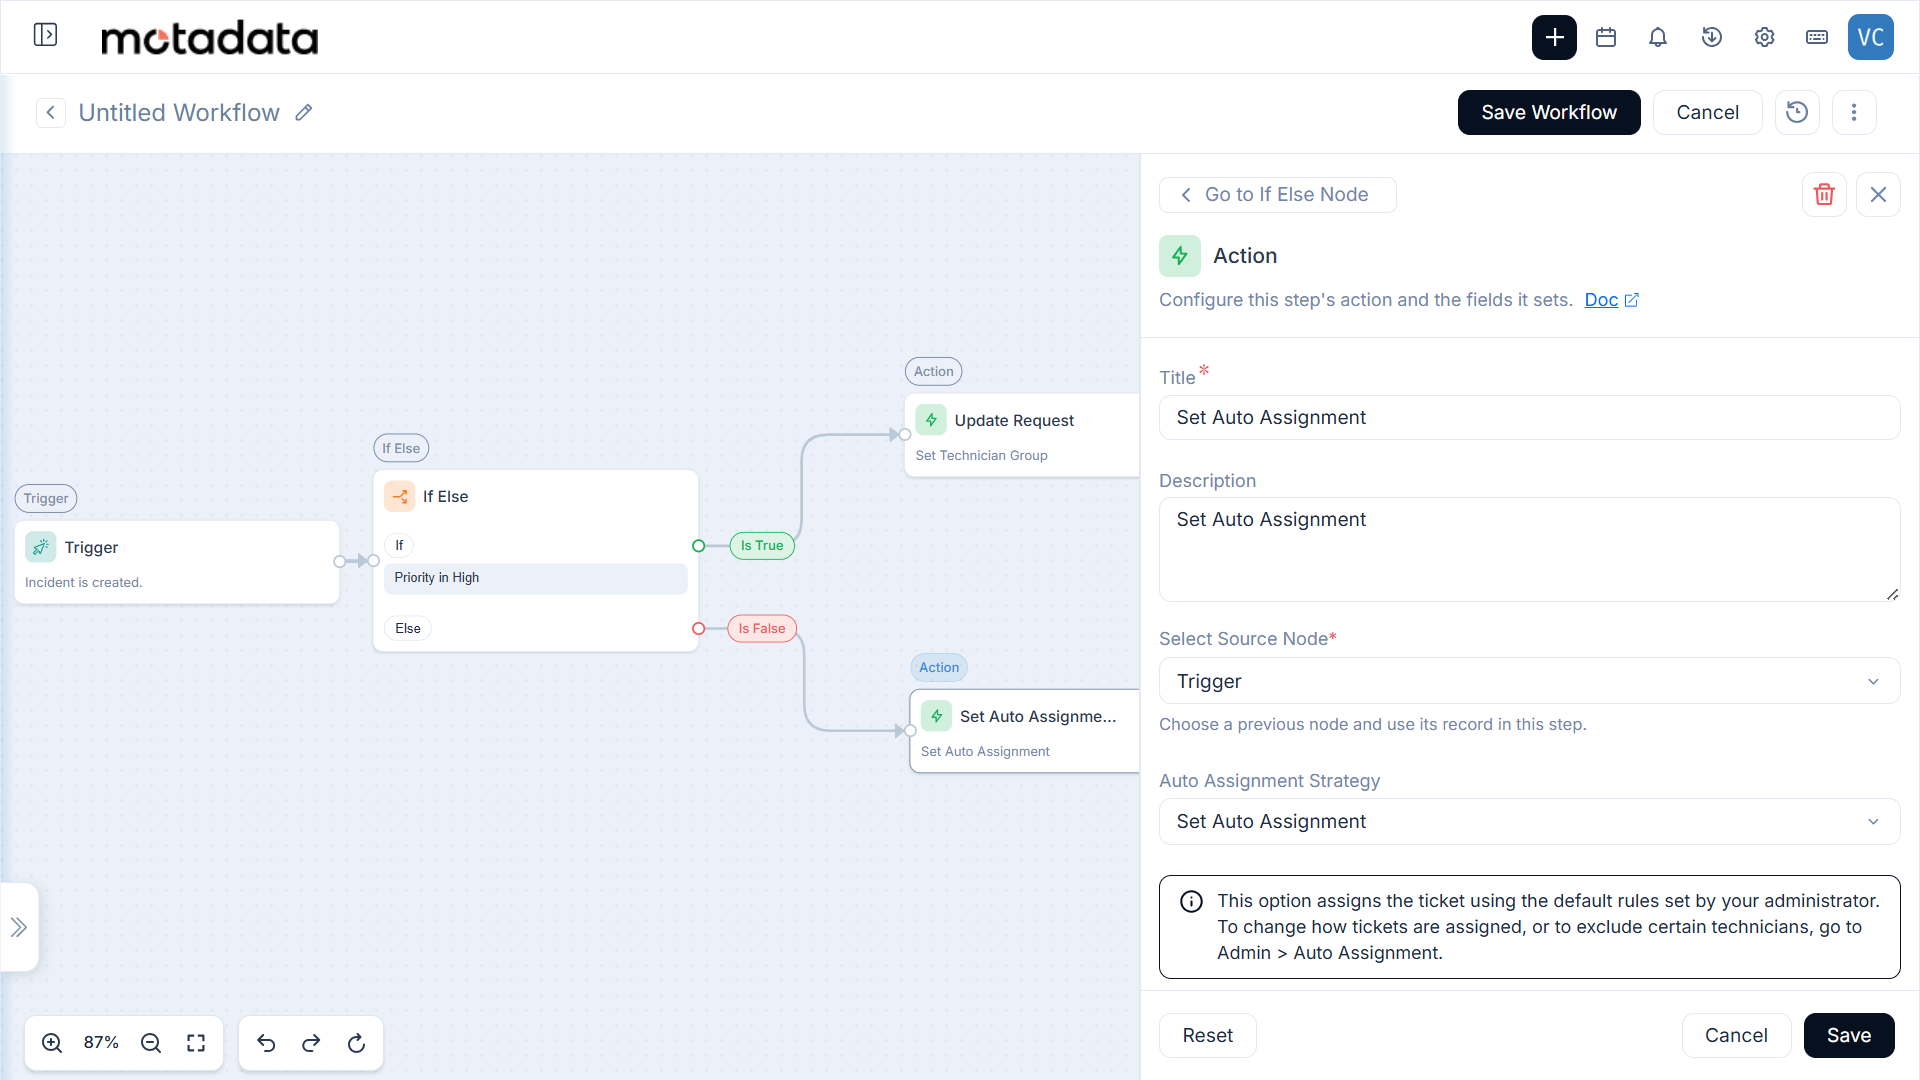The image size is (1920, 1080).
Task: Edit workflow name with pencil icon
Action: (x=304, y=112)
